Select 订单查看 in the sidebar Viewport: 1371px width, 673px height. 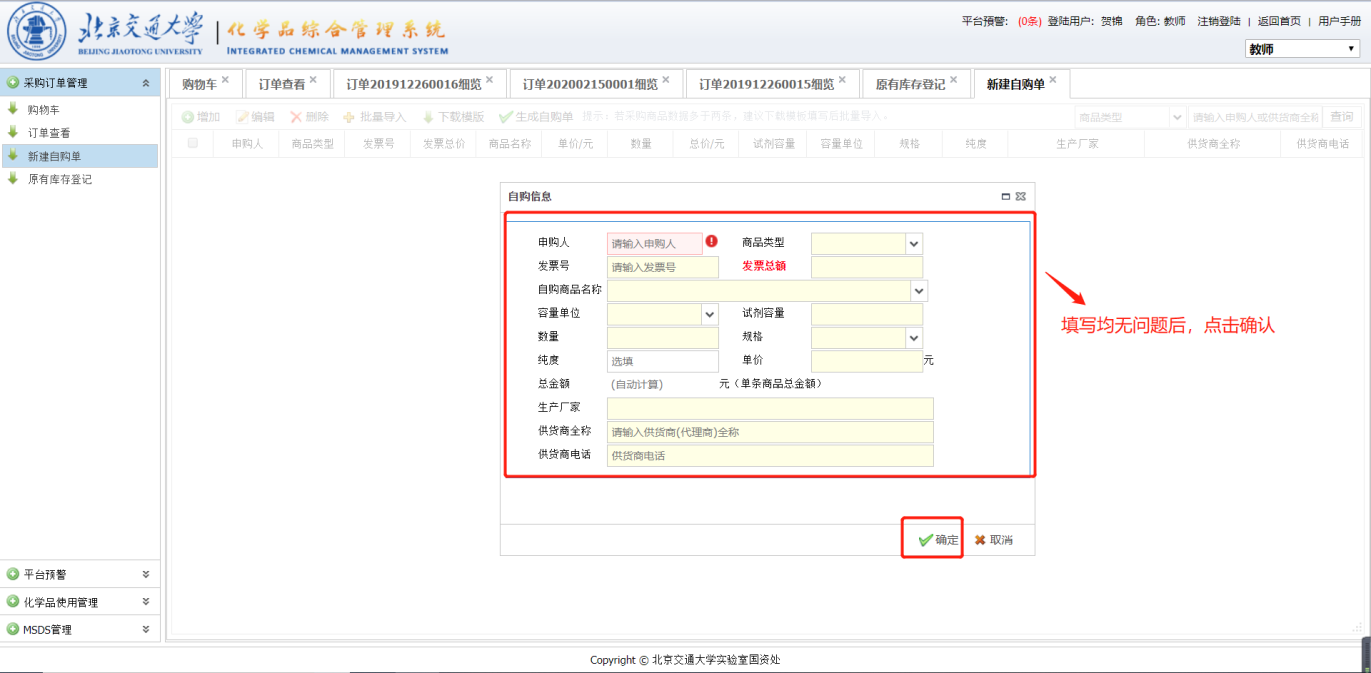pos(49,133)
